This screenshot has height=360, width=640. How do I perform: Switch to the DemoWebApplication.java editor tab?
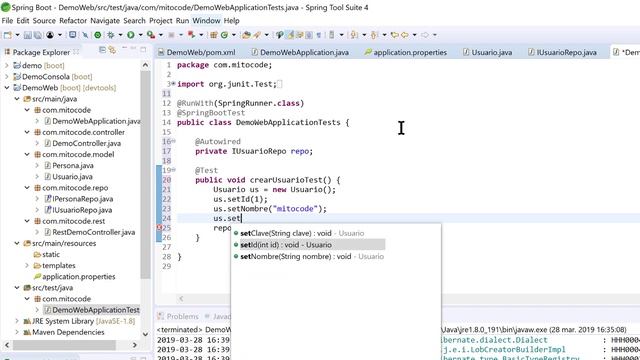pyautogui.click(x=300, y=52)
